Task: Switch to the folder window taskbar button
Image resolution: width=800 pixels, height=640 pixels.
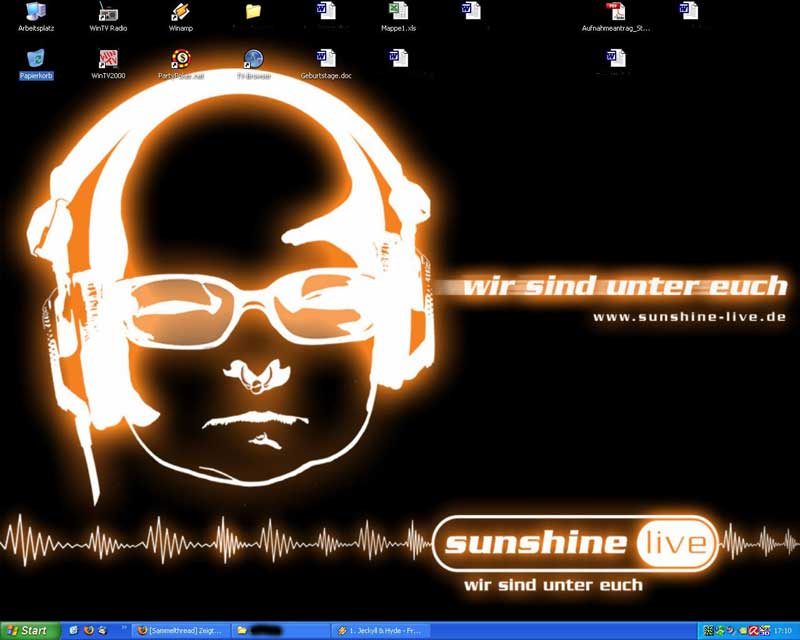Action: [x=282, y=631]
